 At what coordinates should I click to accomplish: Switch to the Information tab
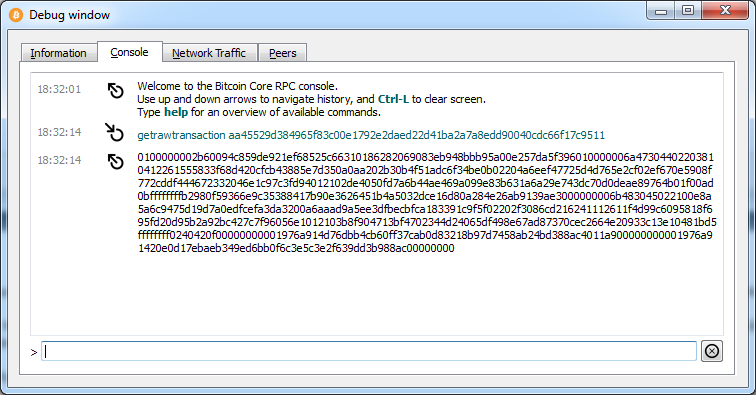click(58, 53)
